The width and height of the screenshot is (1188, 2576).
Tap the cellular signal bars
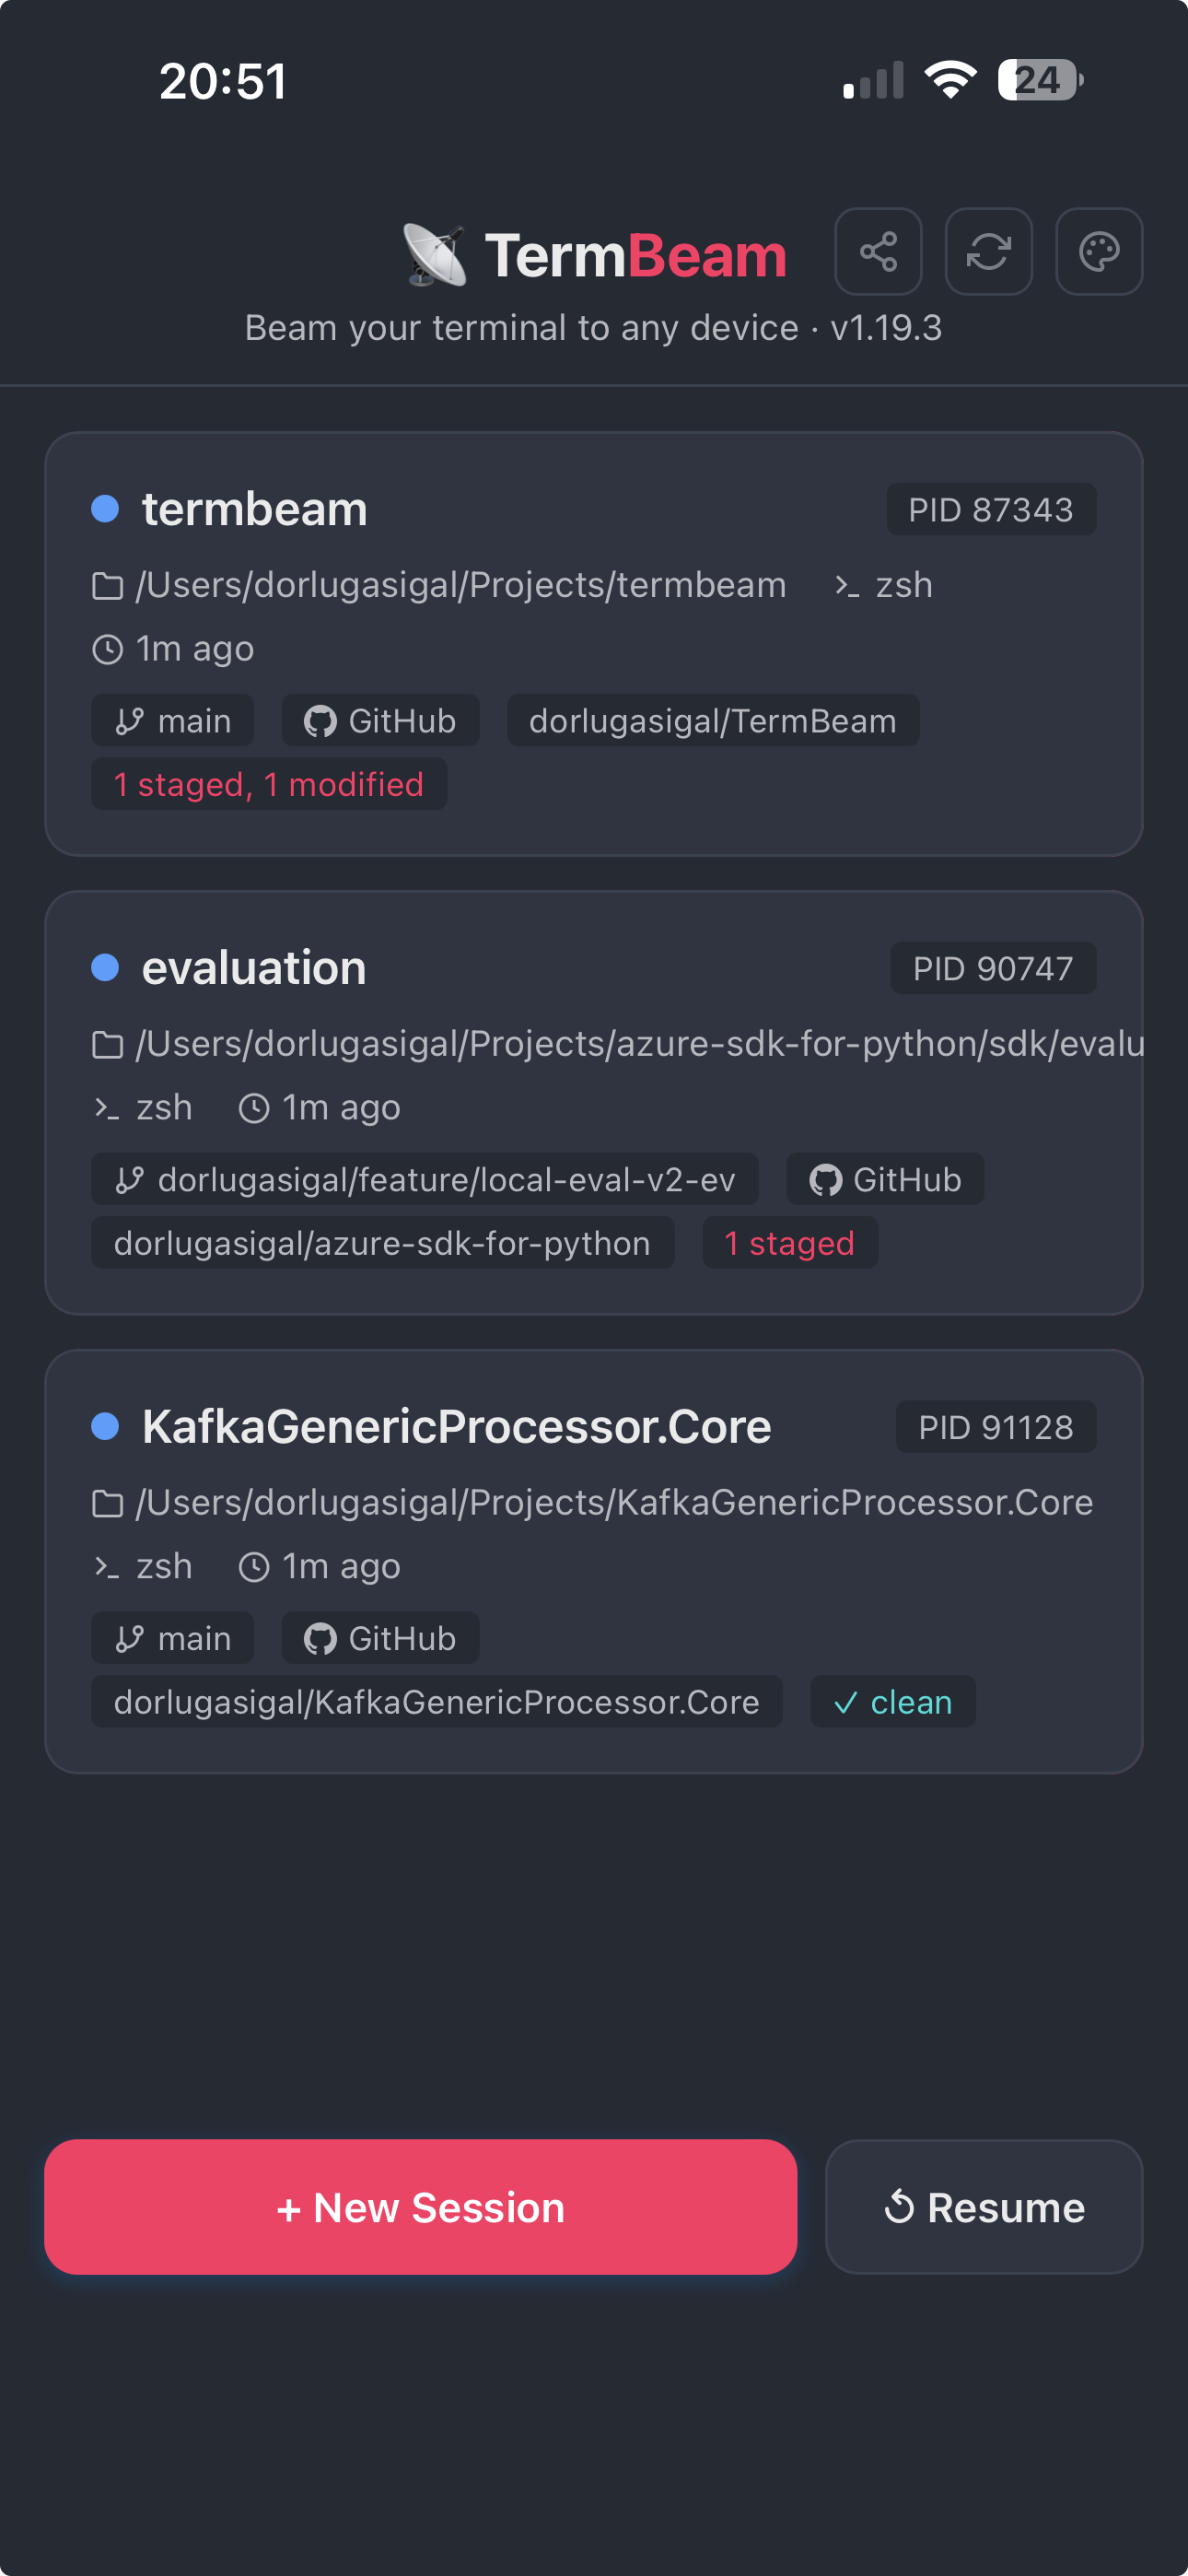click(x=873, y=80)
